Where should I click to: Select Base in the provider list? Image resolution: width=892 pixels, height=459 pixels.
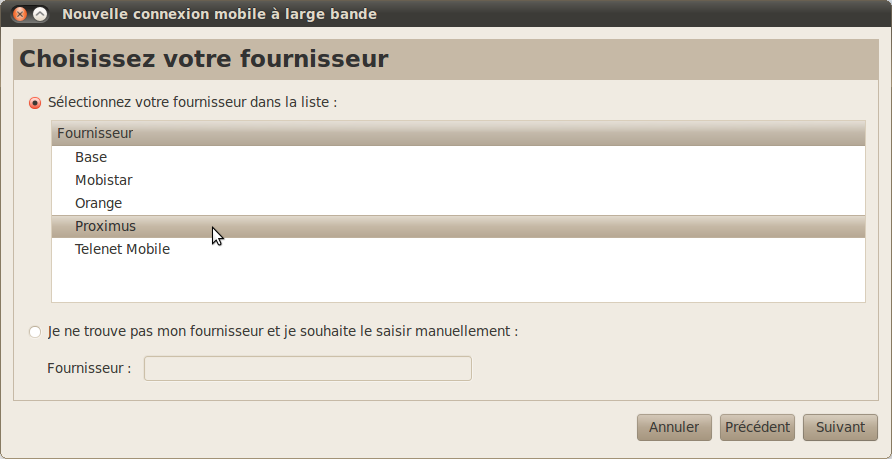459,157
